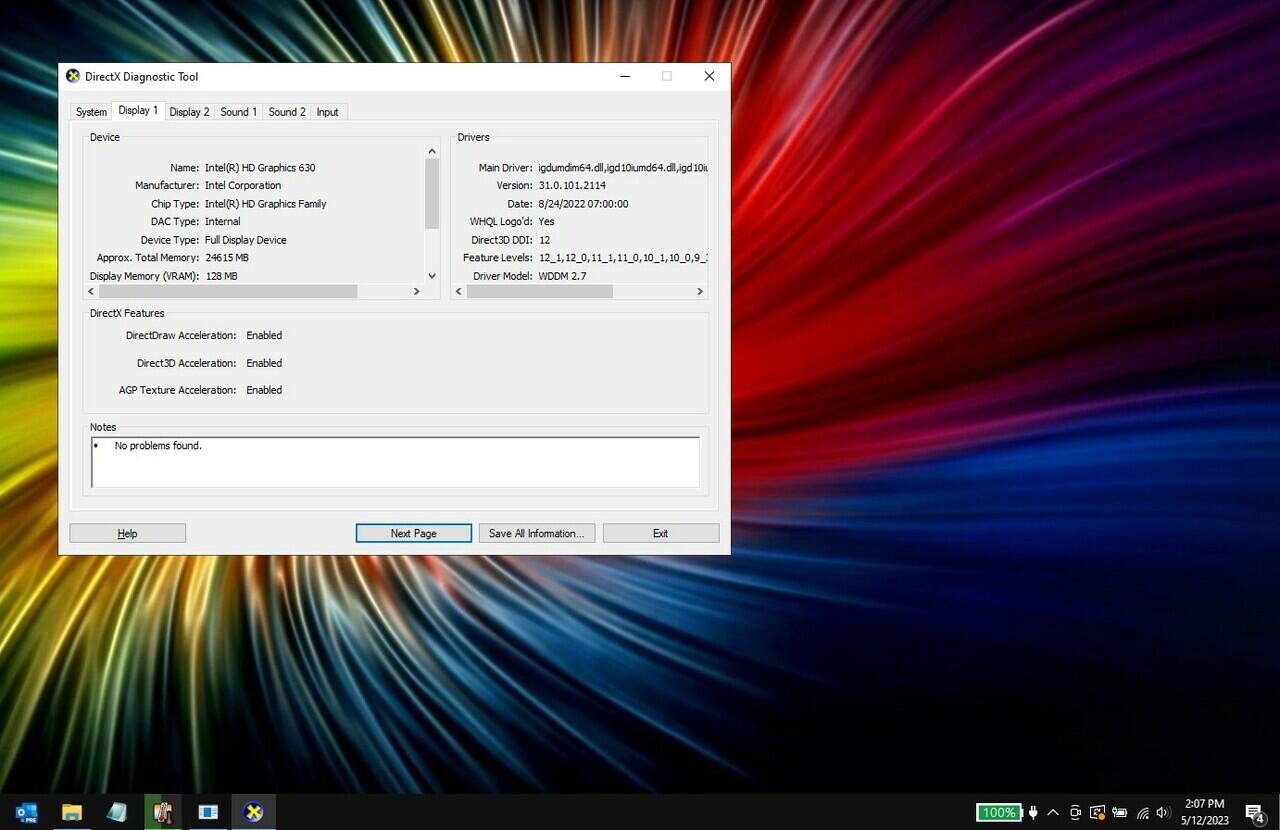
Task: Click Device panel scroll right arrow
Action: coord(417,291)
